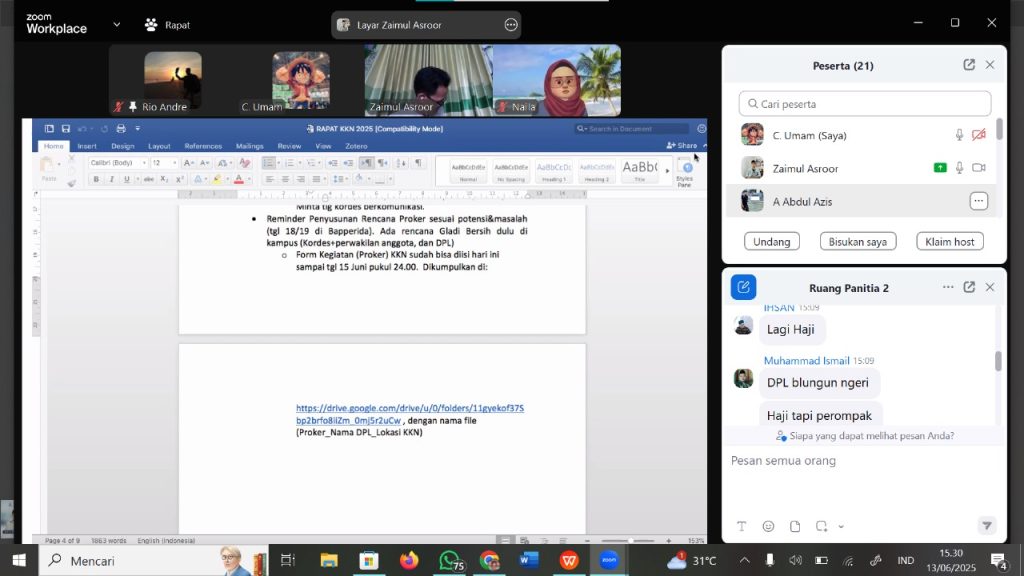Open the new chat compose icon
This screenshot has width=1024, height=576.
click(x=743, y=288)
